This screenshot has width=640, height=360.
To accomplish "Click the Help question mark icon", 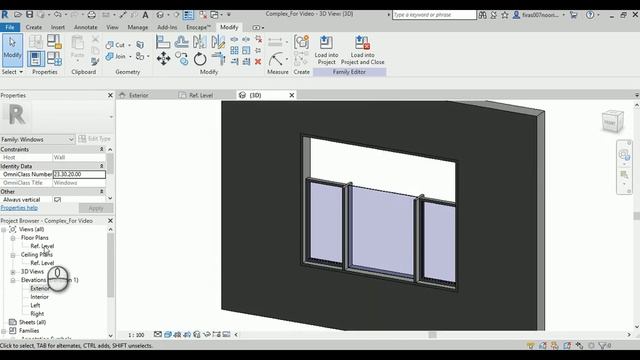I will click(x=590, y=15).
